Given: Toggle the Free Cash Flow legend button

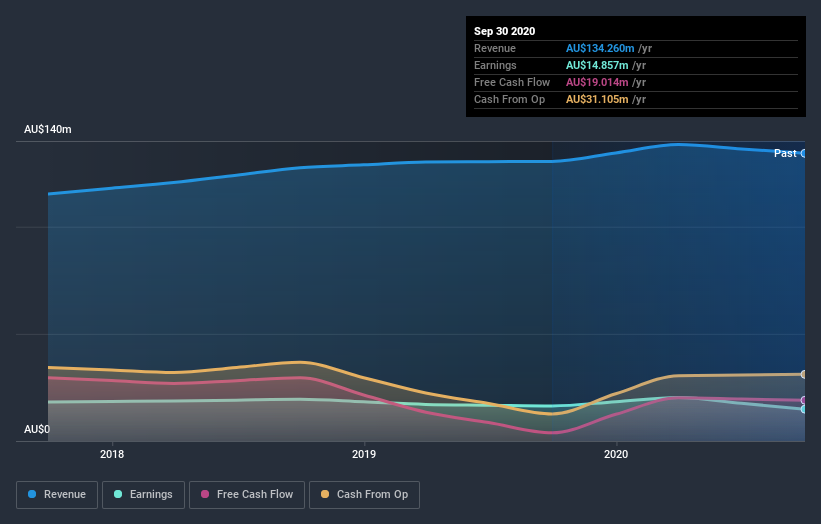Looking at the screenshot, I should (x=247, y=495).
